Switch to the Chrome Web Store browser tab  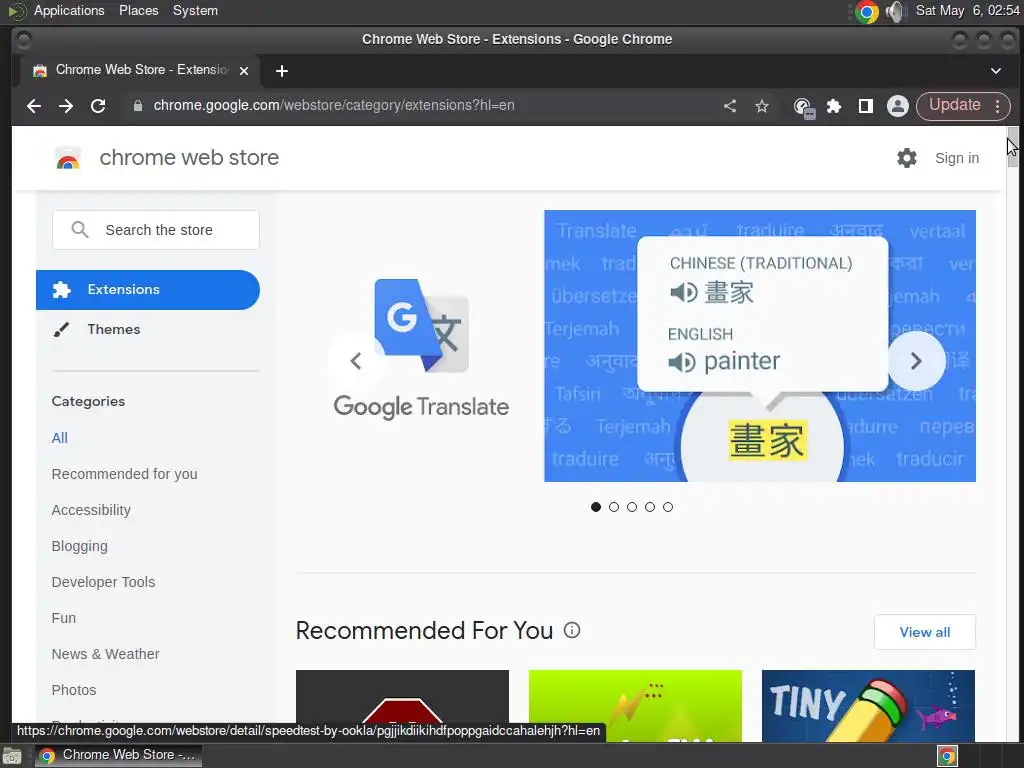click(140, 71)
